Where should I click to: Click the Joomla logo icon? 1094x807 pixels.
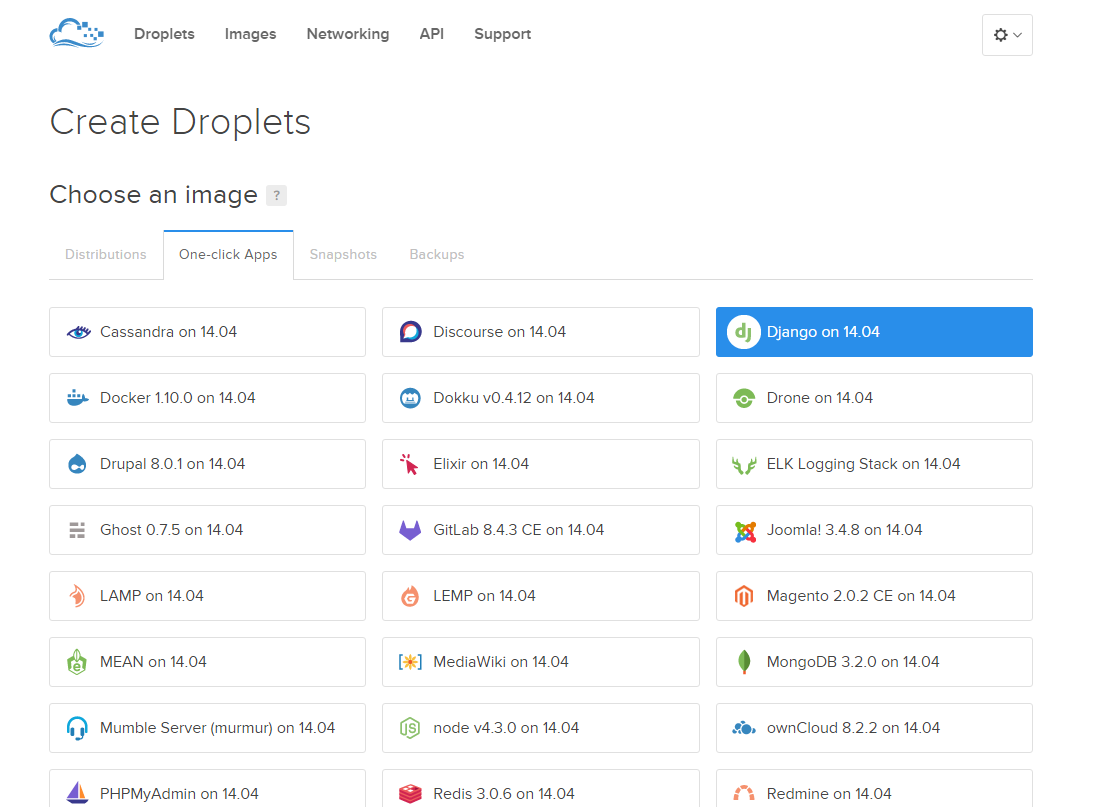point(744,531)
